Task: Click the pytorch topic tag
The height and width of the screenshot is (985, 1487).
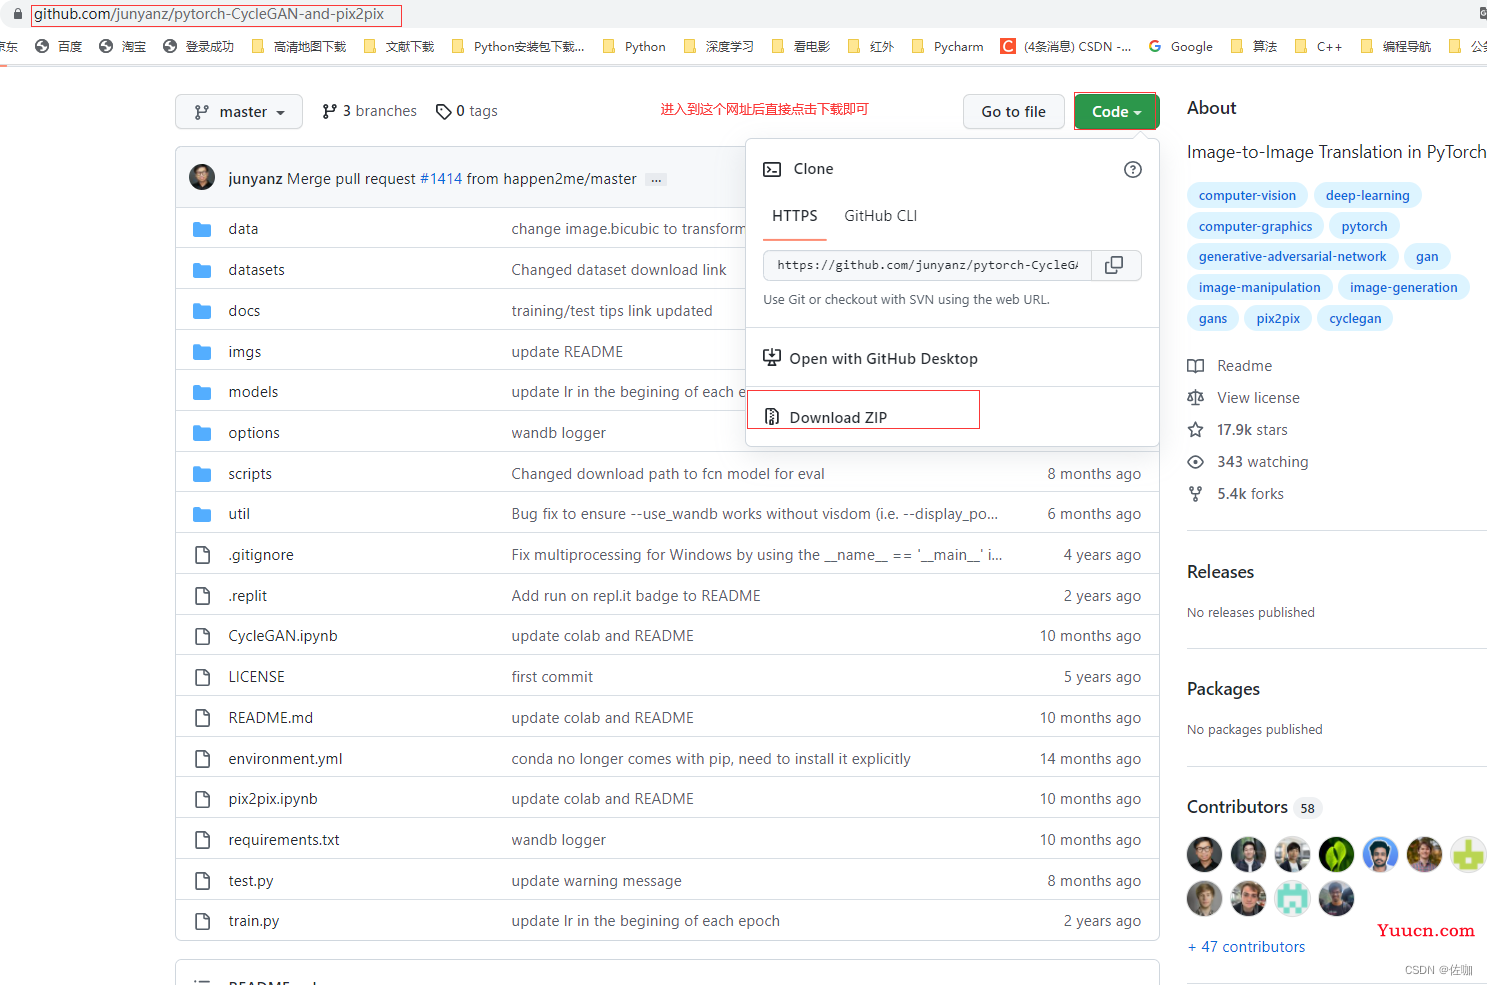Action: 1364,227
